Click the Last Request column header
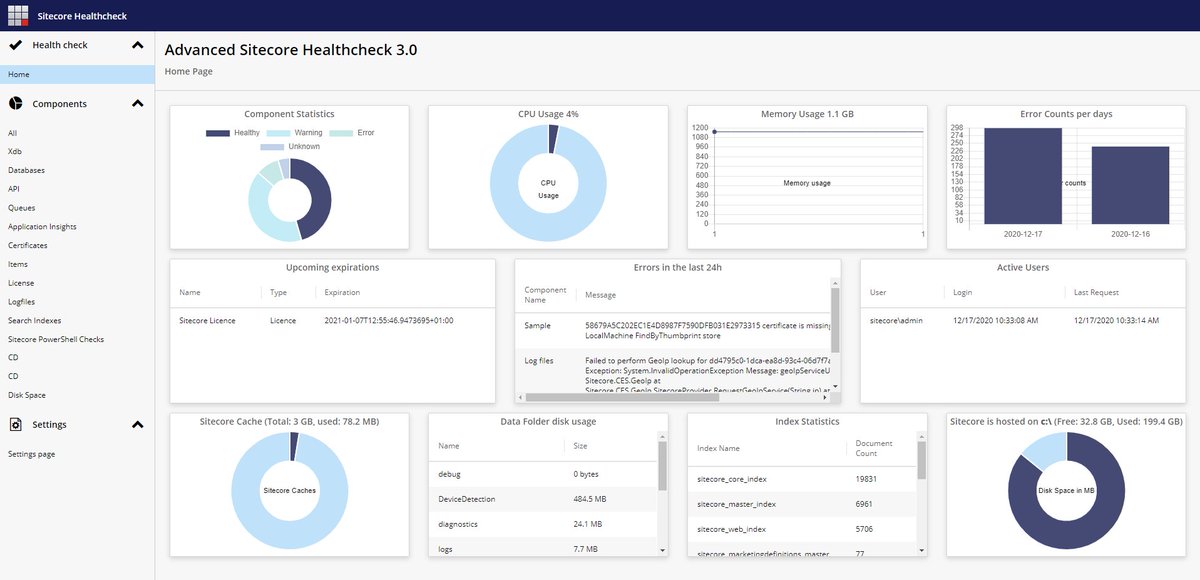The width and height of the screenshot is (1200, 580). click(1096, 293)
